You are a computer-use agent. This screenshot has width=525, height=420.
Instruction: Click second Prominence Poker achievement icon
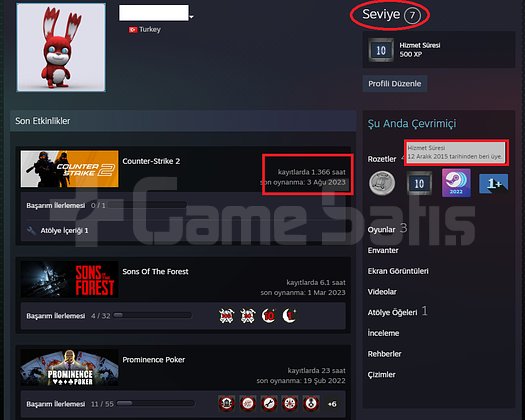point(248,404)
